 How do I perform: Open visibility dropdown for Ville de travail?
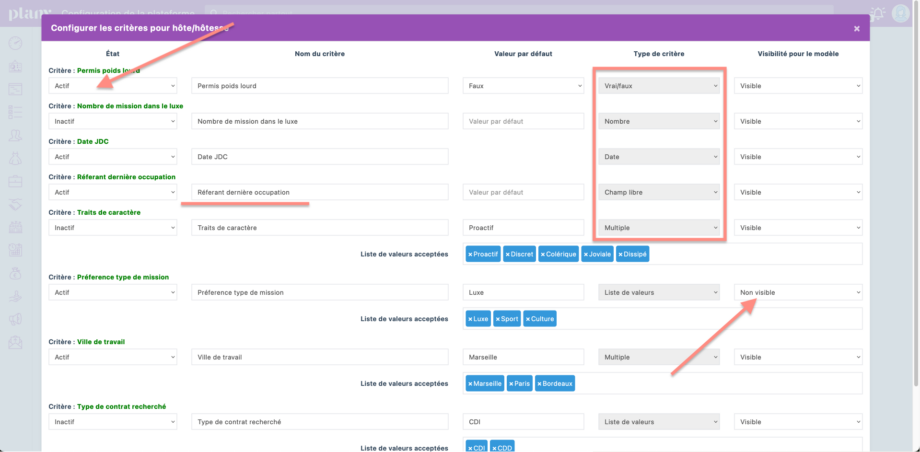pos(798,357)
